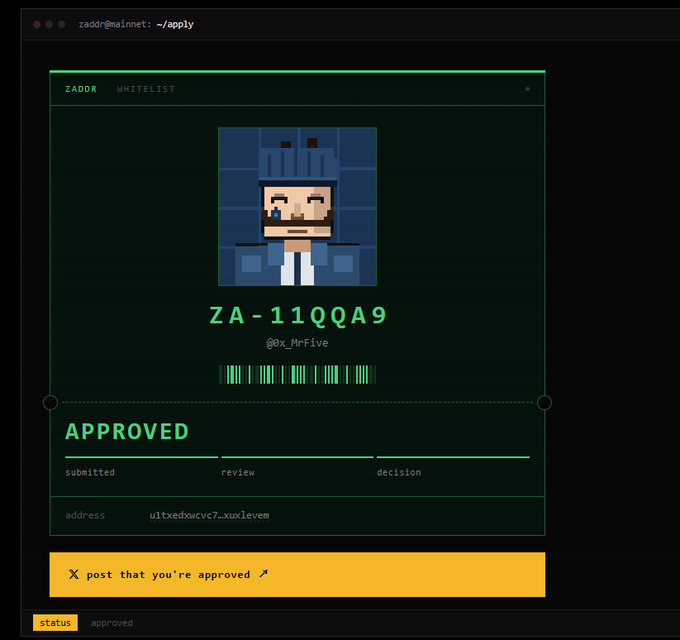Click the "submitted" progress step
This screenshot has height=640, width=680.
pyautogui.click(x=141, y=466)
